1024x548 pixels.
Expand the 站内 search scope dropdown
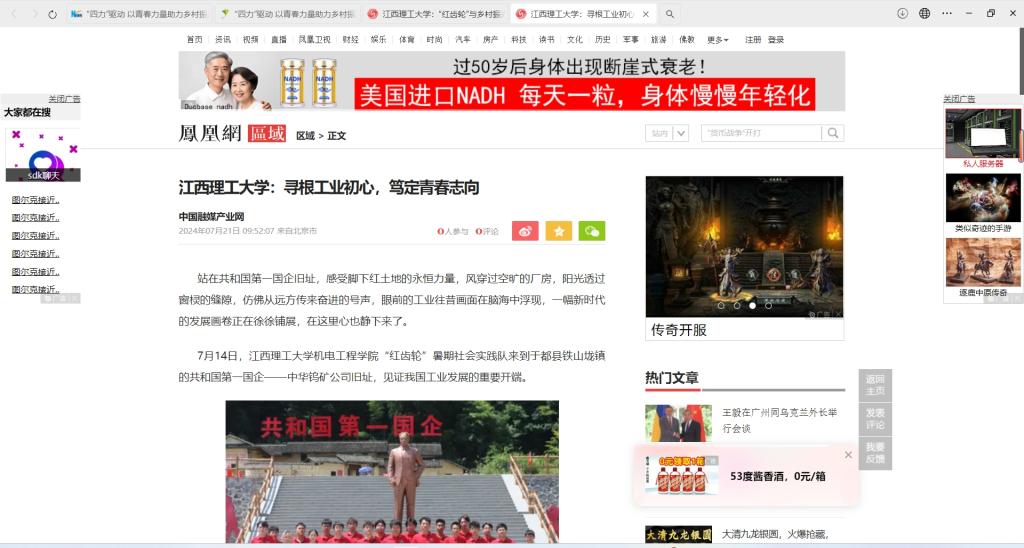click(x=681, y=133)
